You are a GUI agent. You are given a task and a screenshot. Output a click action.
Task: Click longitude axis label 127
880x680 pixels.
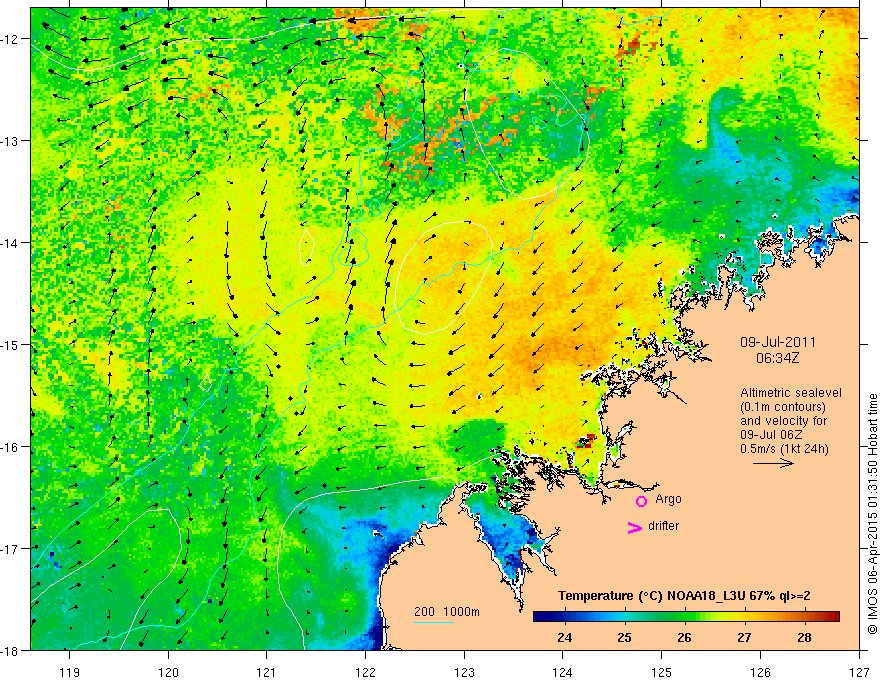pyautogui.click(x=859, y=672)
